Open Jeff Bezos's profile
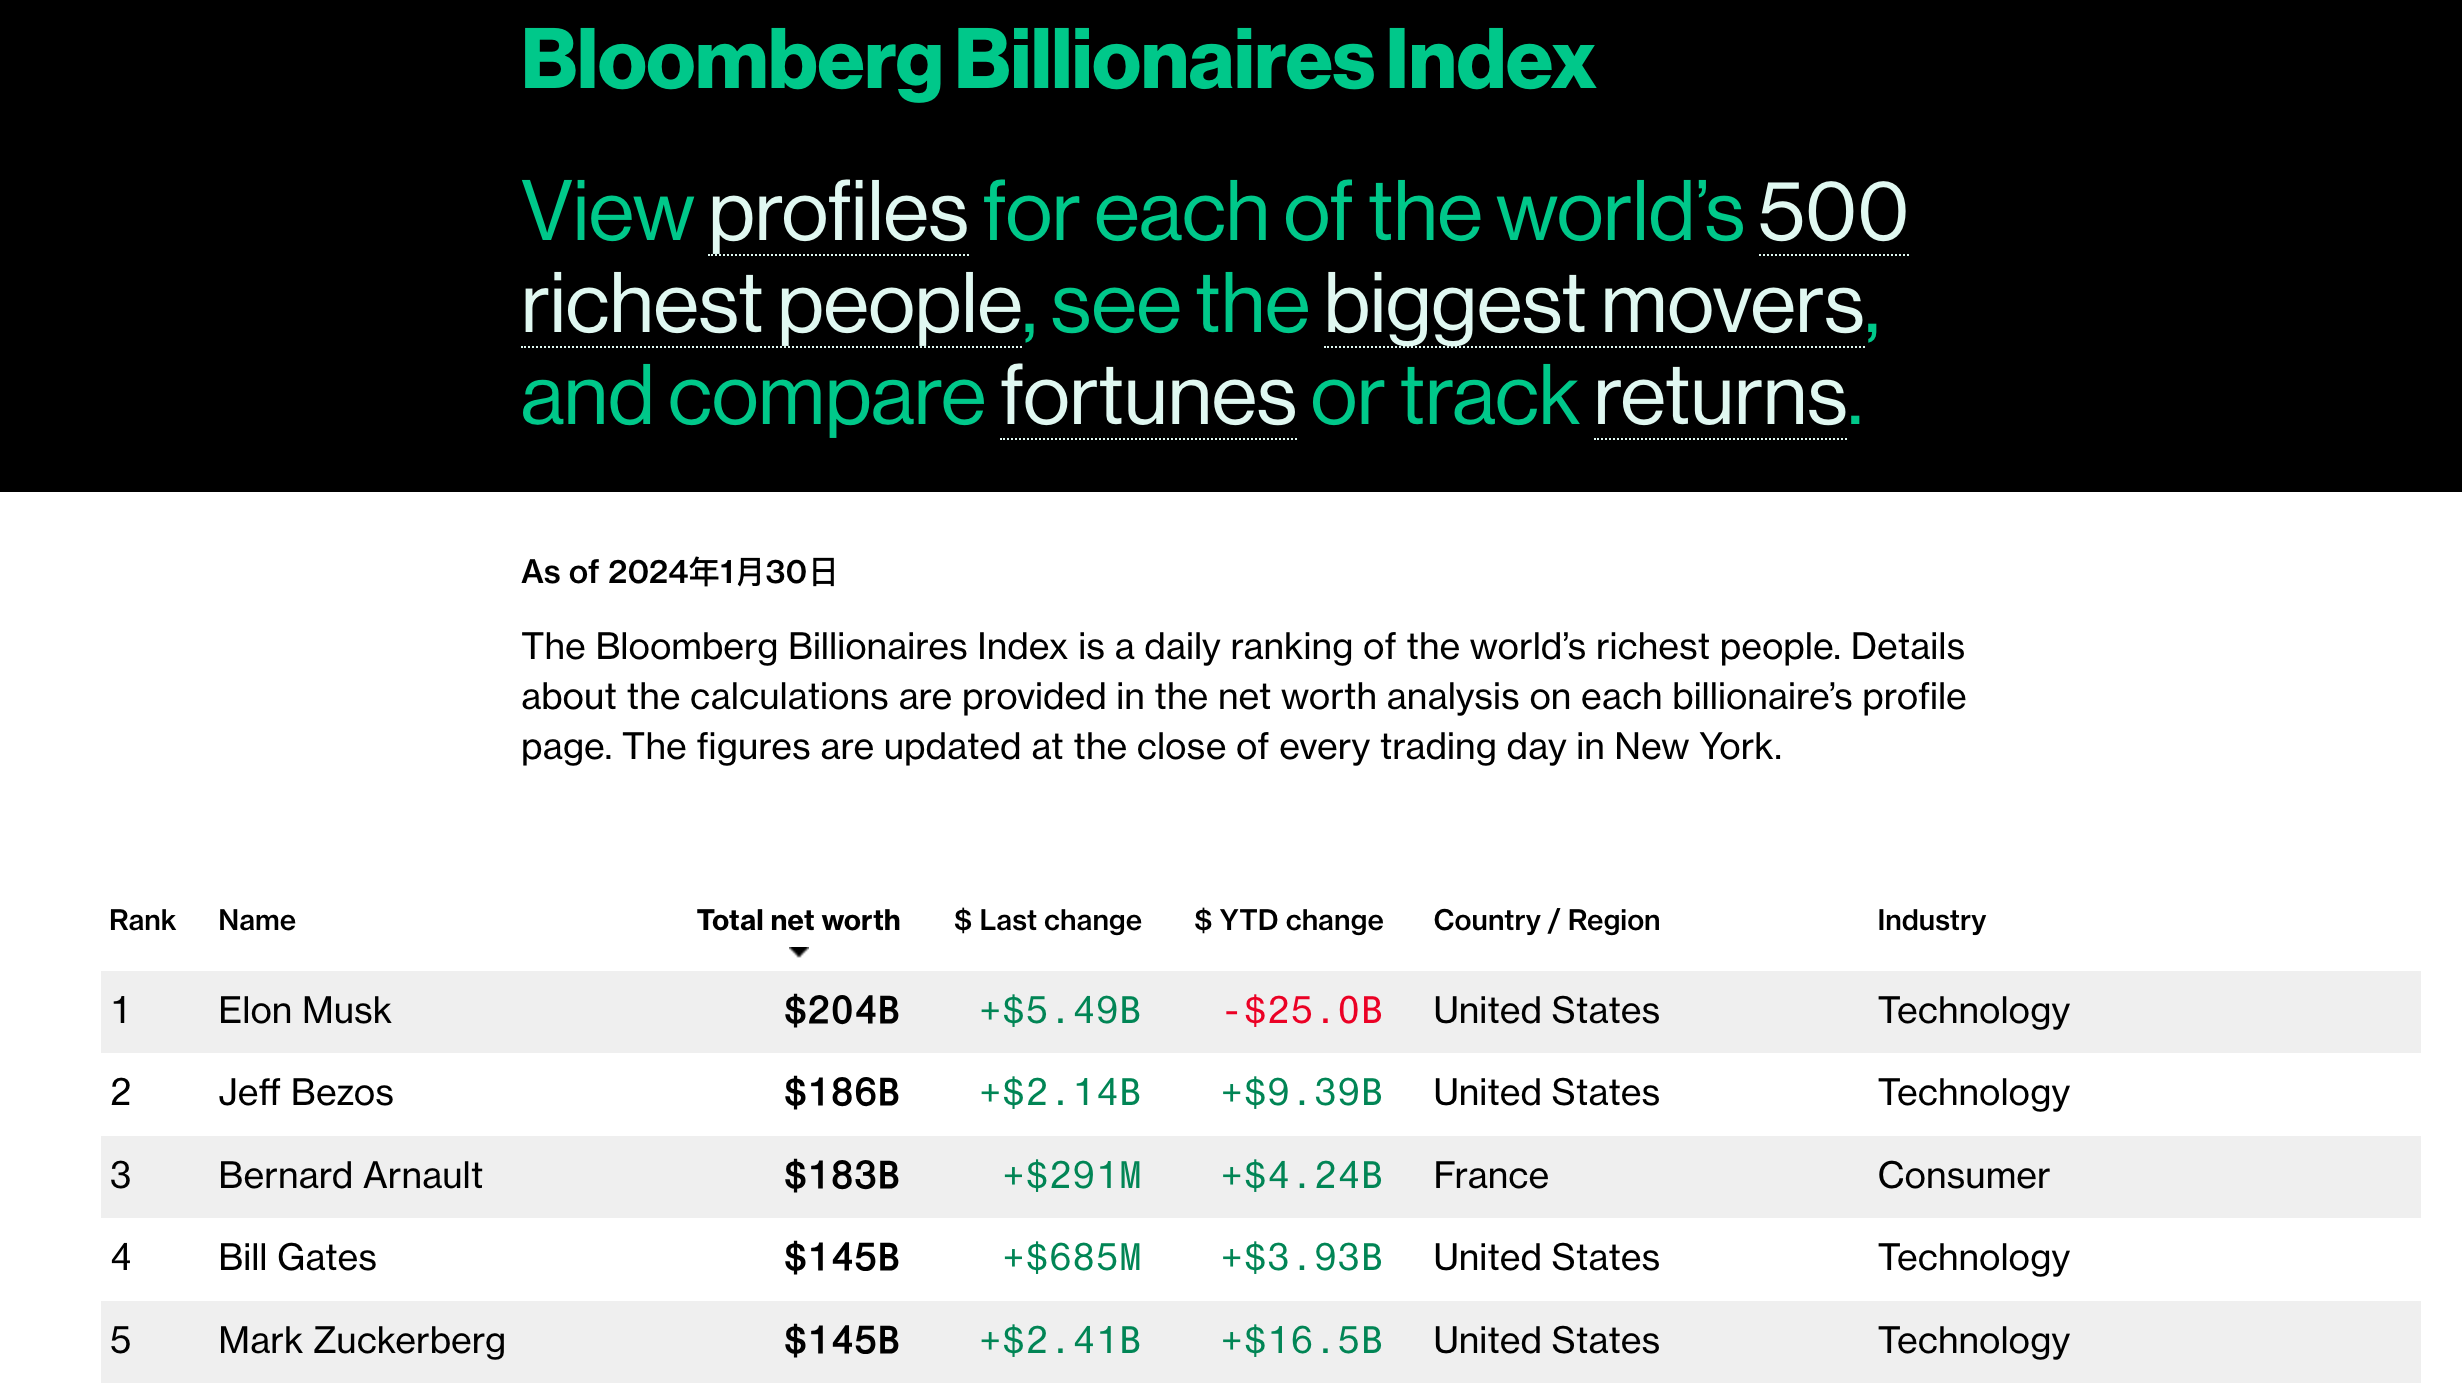This screenshot has height=1398, width=2462. pyautogui.click(x=305, y=1093)
